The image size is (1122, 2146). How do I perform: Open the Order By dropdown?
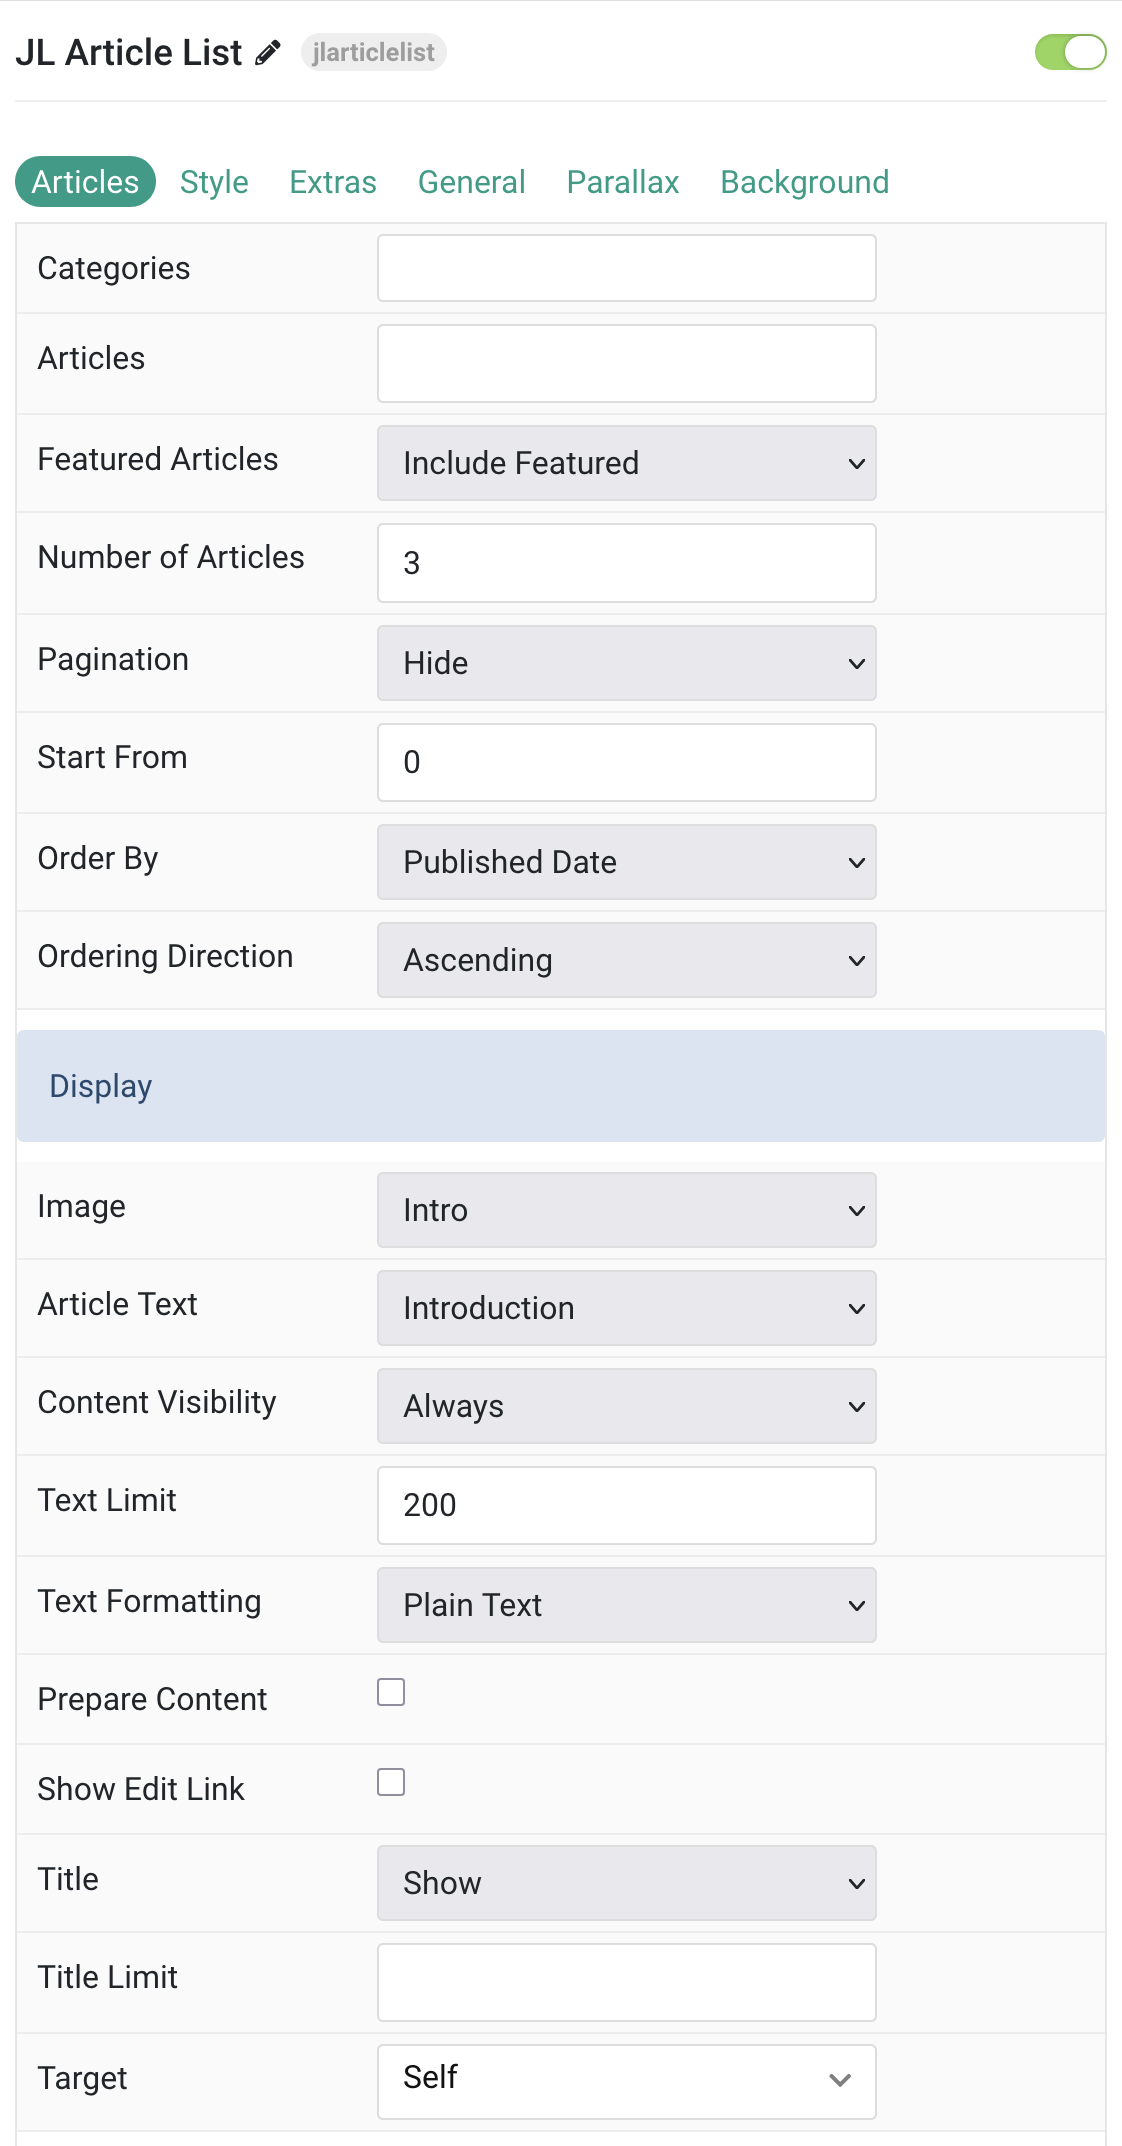point(627,862)
